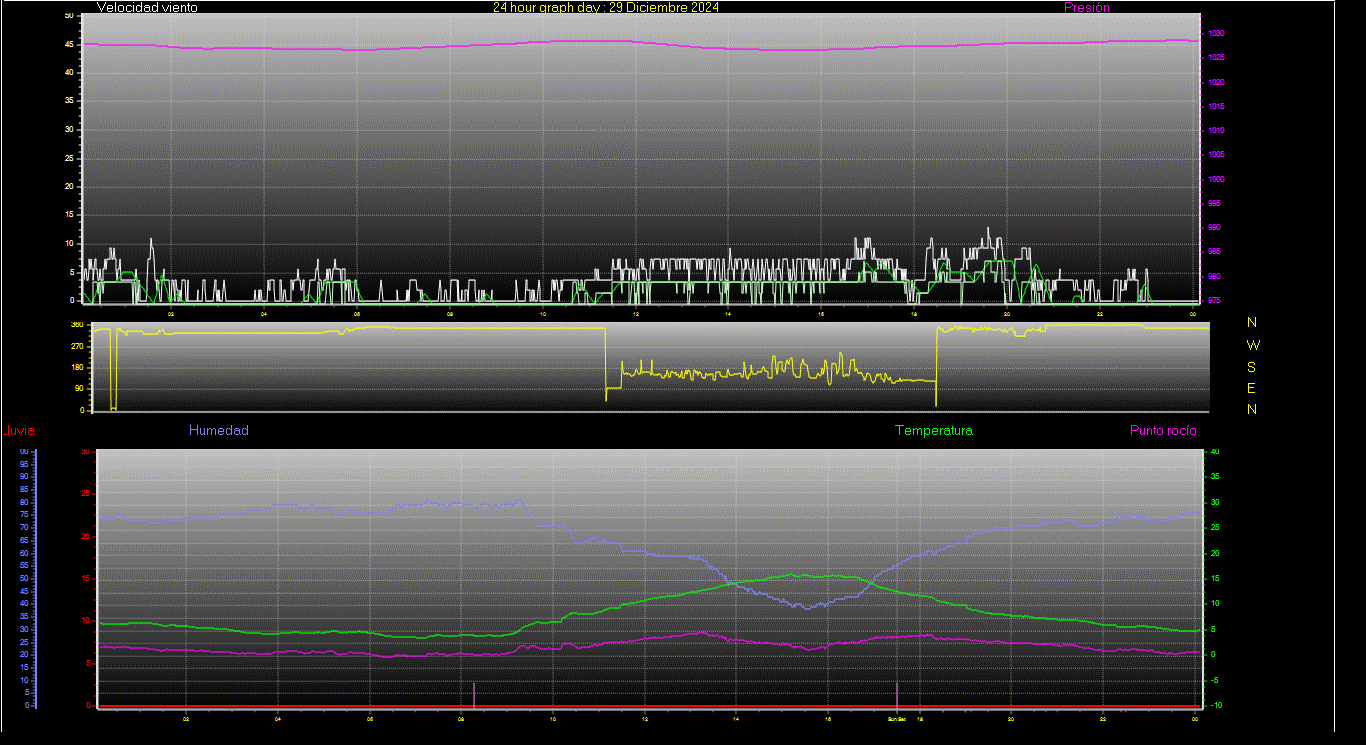
Task: Click the '985' pressure axis value
Action: pos(1214,252)
